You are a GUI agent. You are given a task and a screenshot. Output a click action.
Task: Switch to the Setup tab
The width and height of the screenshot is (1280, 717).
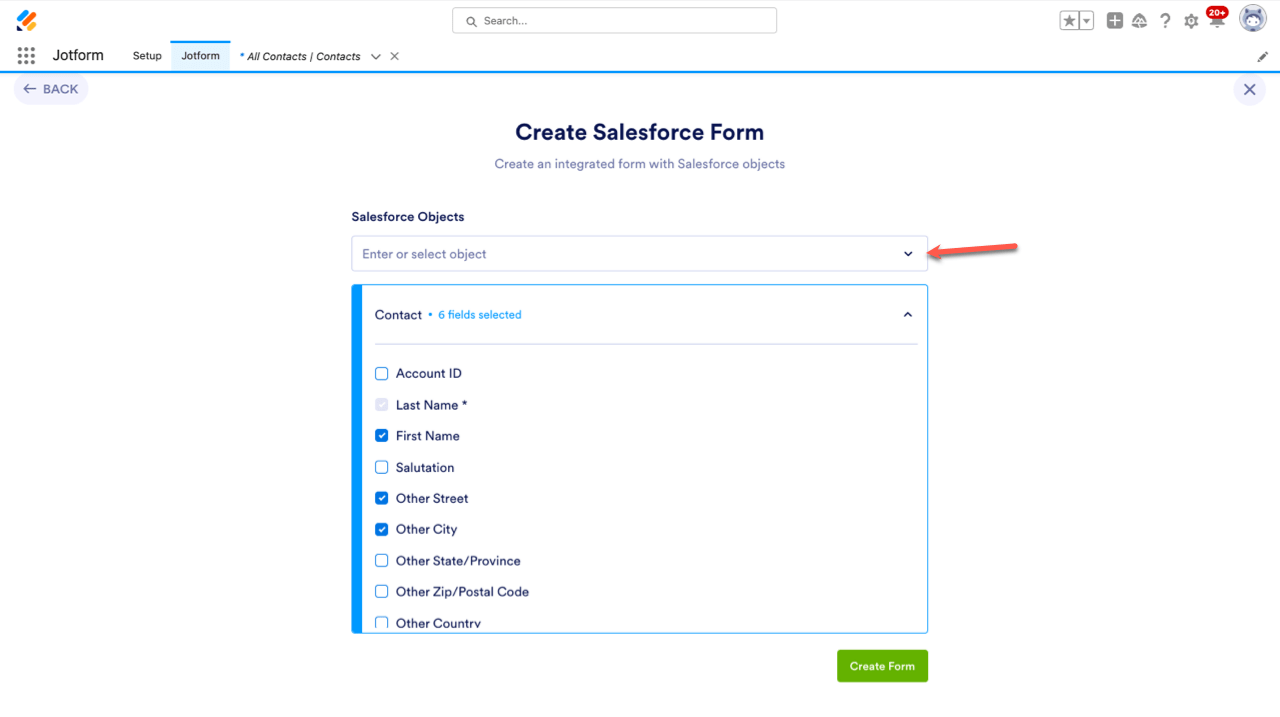click(x=147, y=56)
